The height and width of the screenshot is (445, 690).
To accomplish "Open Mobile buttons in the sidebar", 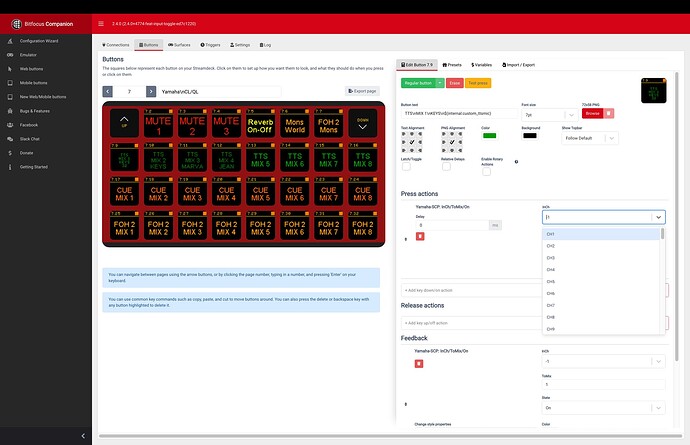I will pos(33,83).
